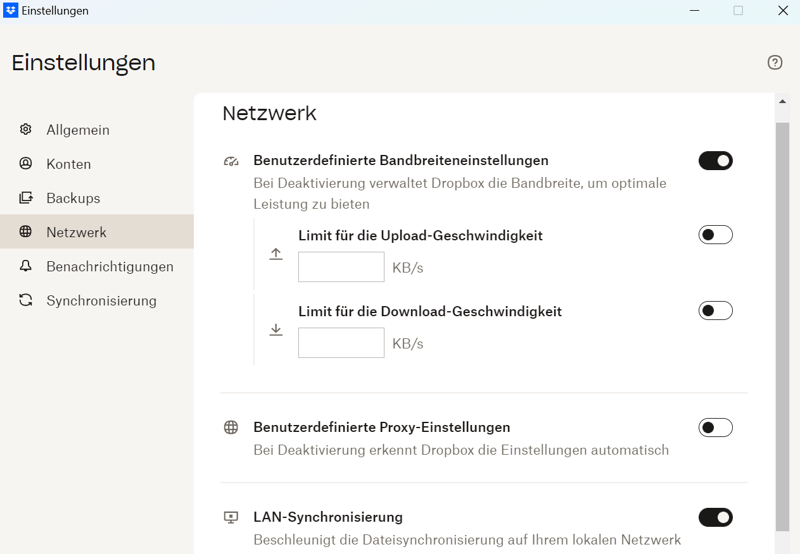
Task: Enable the download speed limit toggle
Action: (715, 311)
